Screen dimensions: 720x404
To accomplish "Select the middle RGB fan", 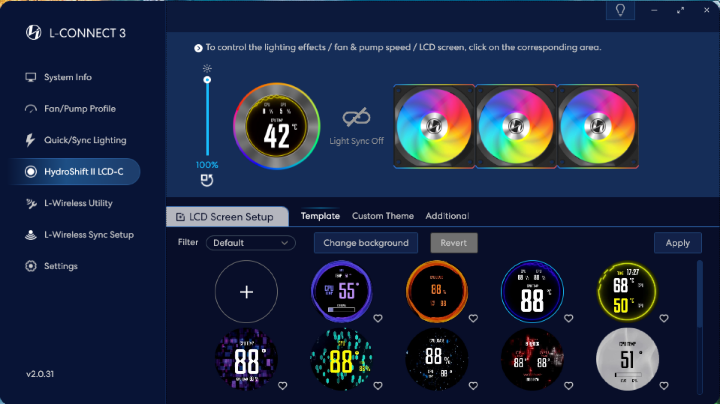I will point(515,126).
